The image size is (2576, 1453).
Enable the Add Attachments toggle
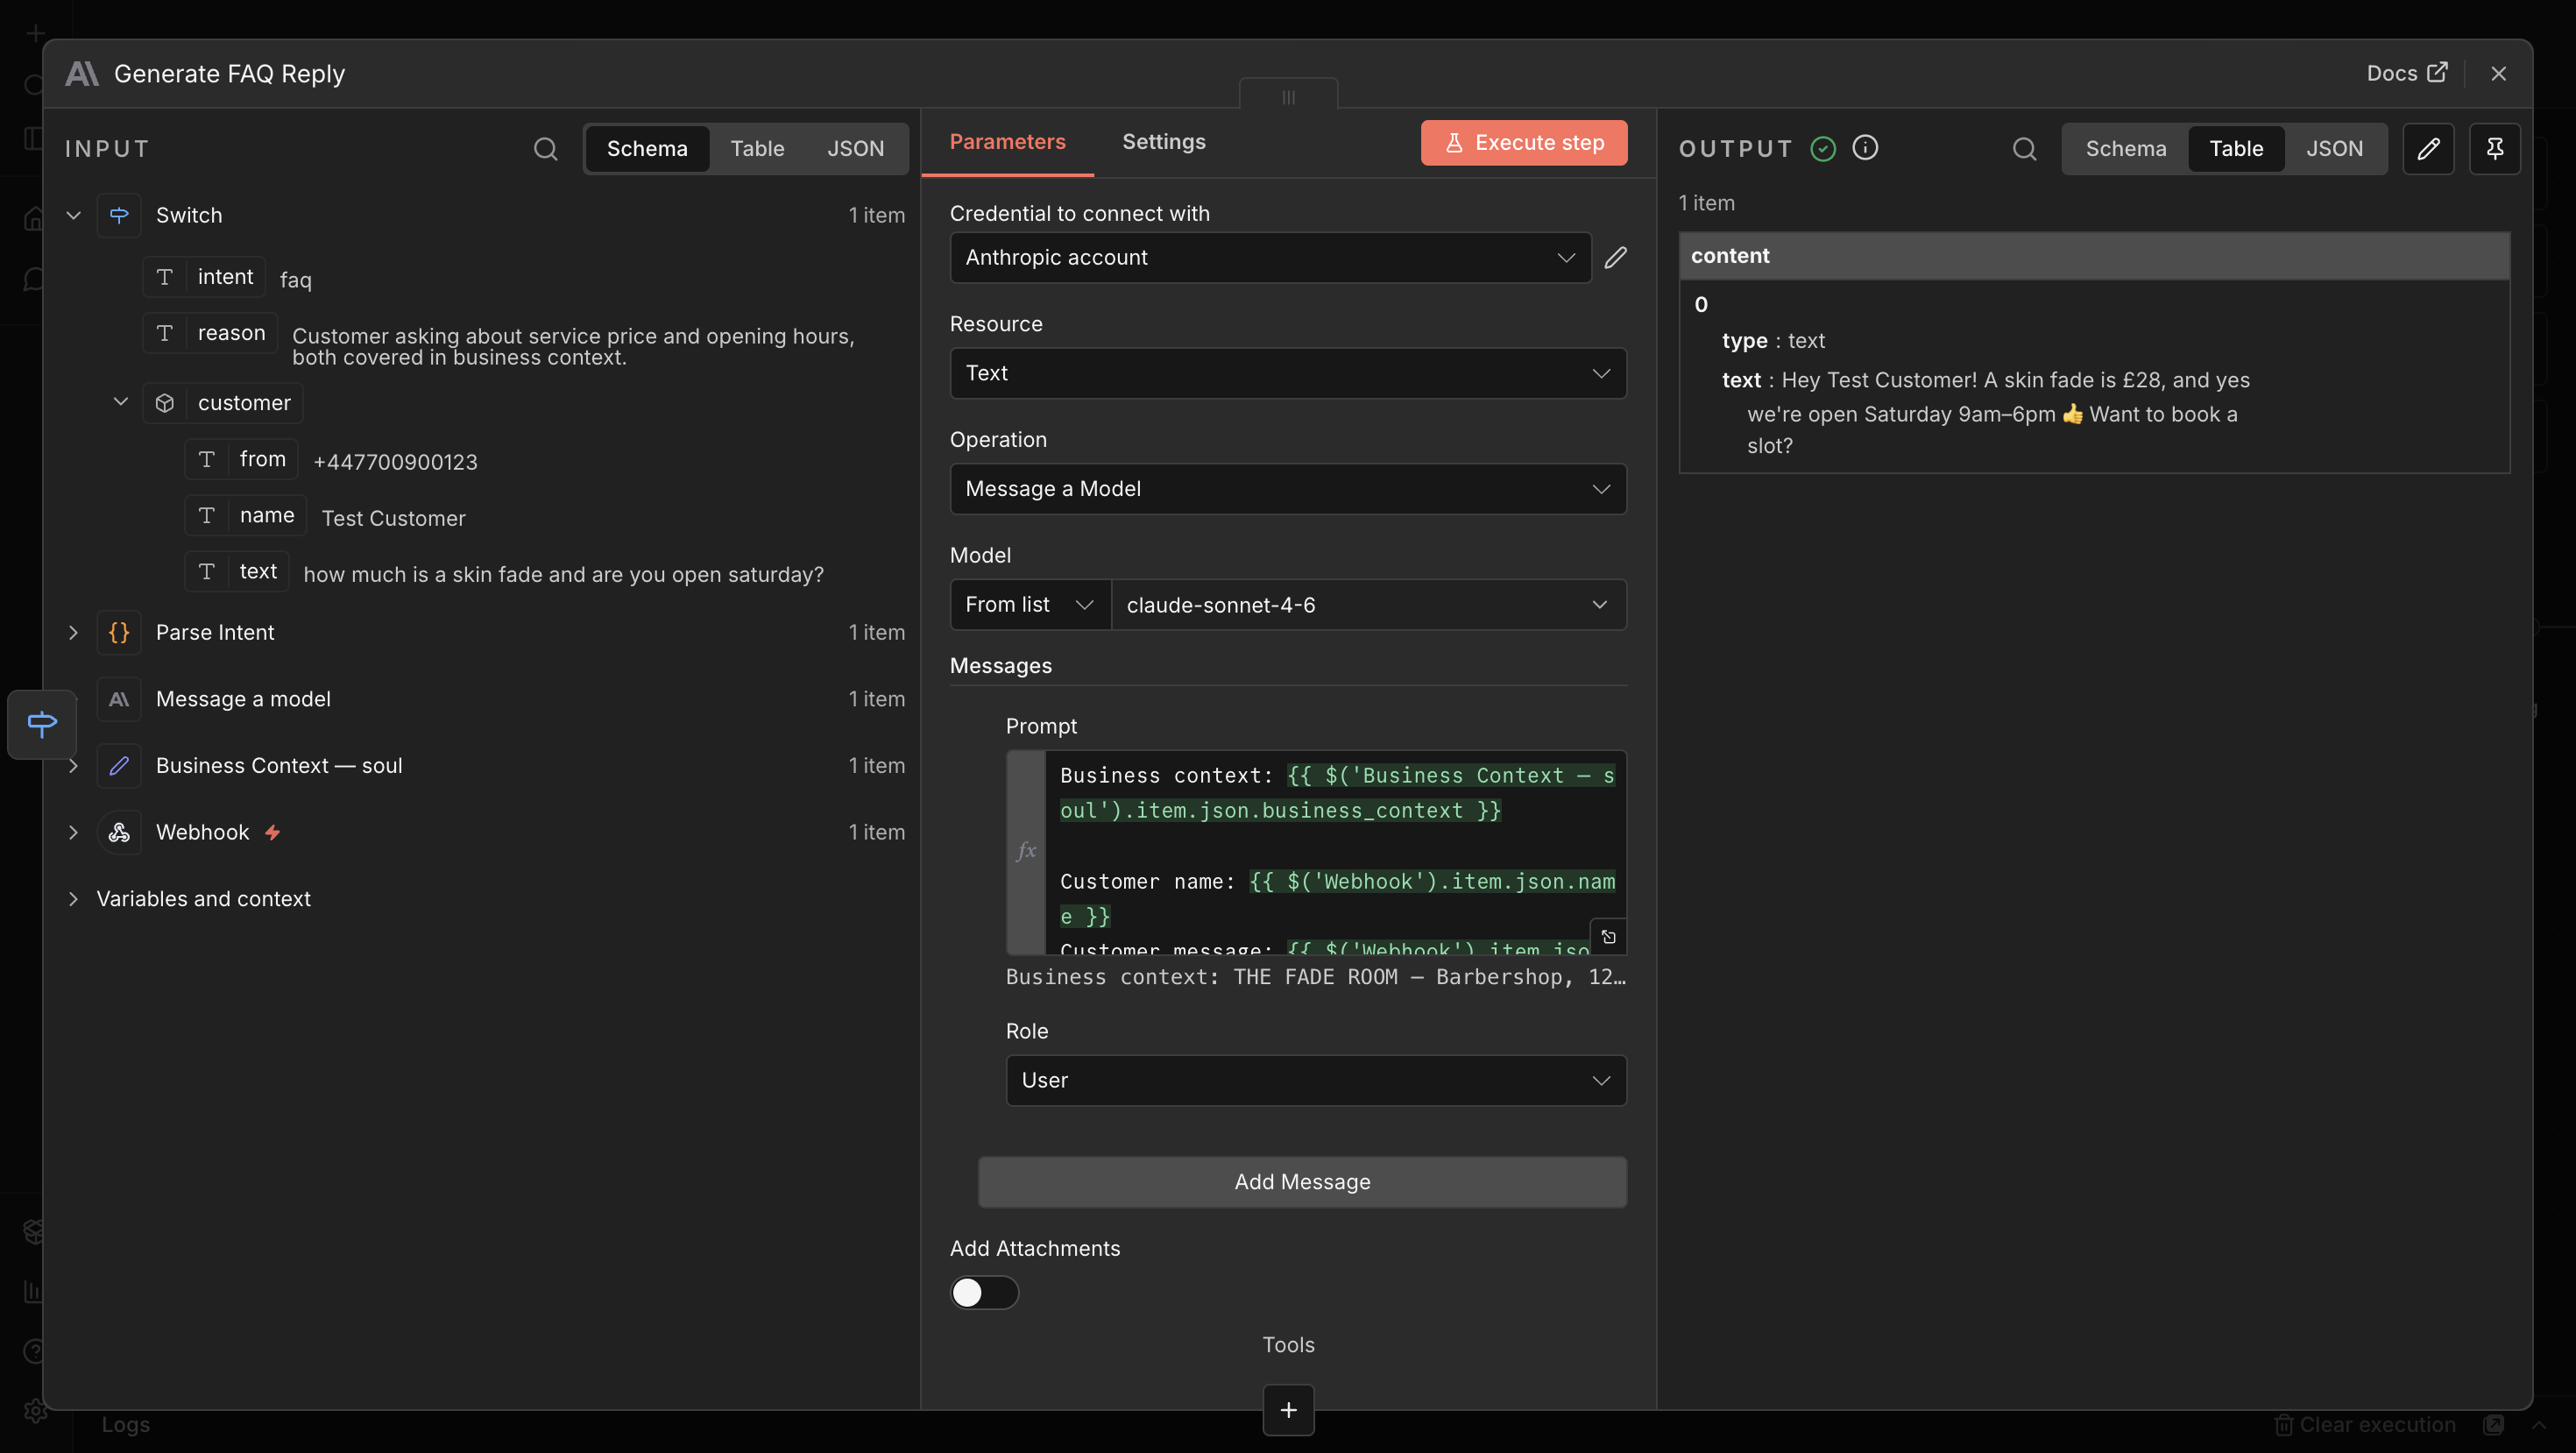tap(984, 1292)
